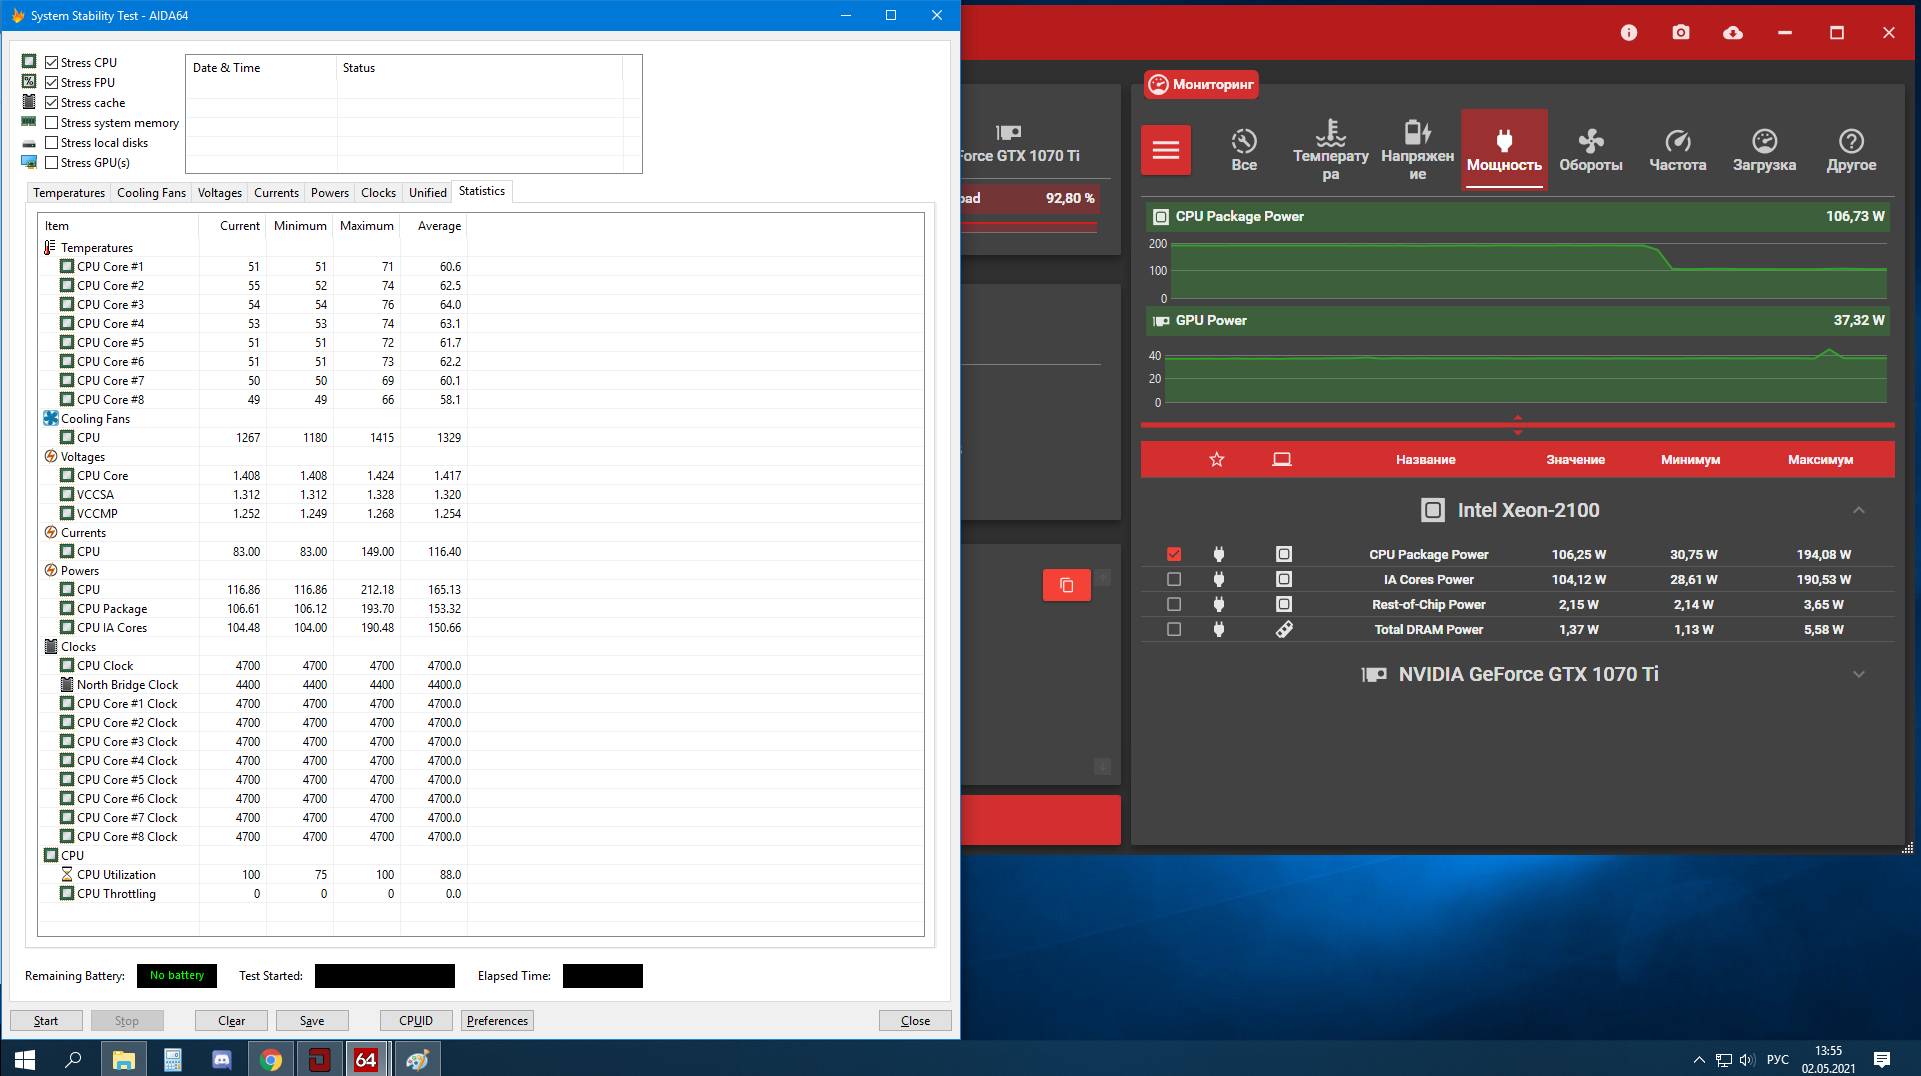Take a screenshot with the camera icon

point(1681,33)
